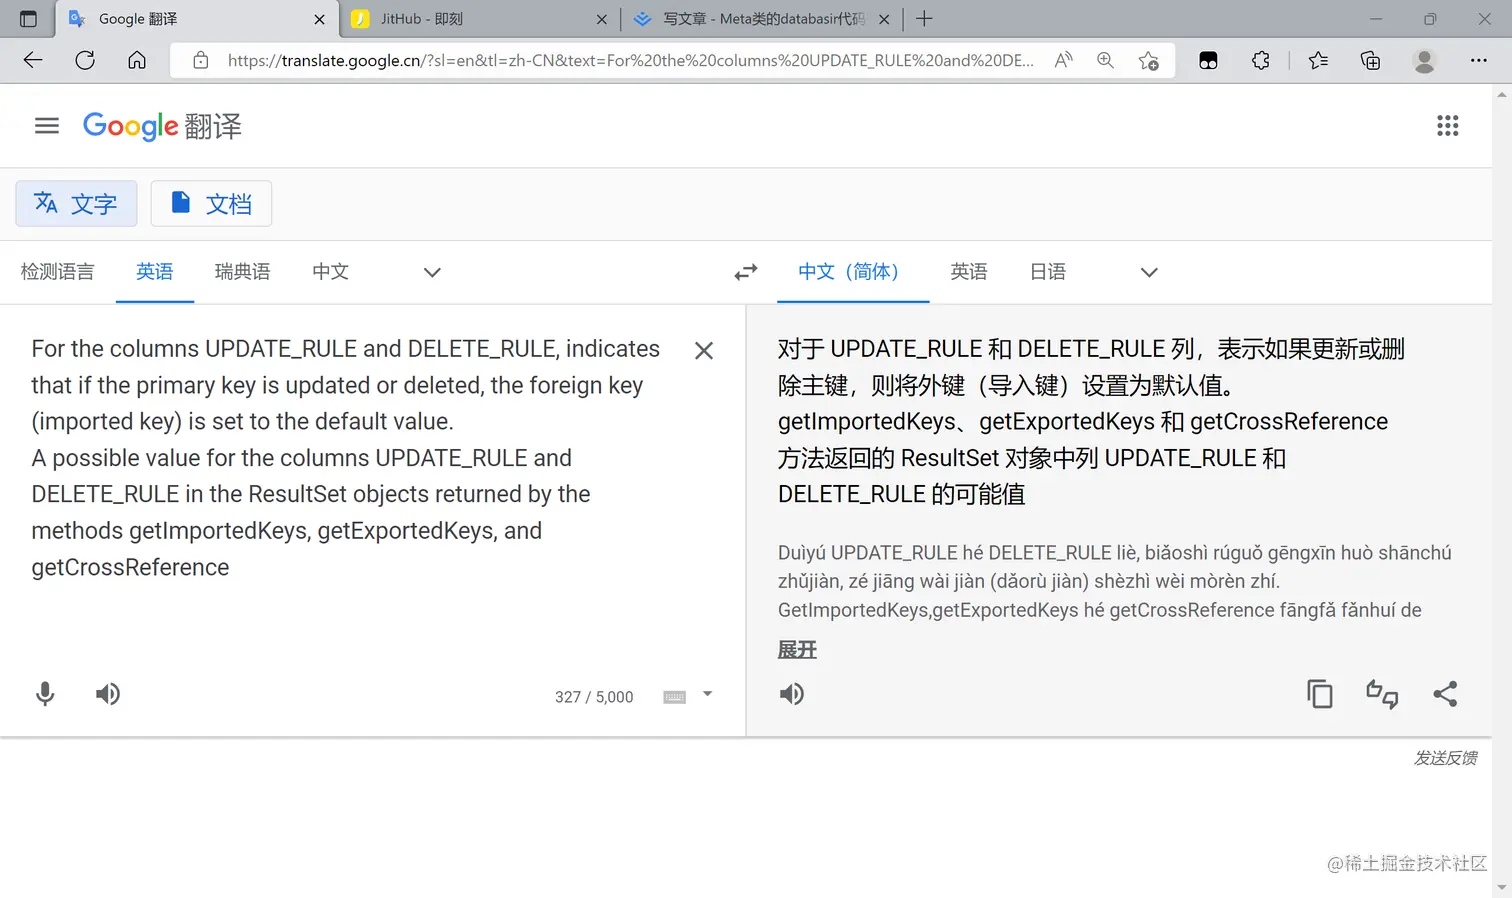Open the on-screen keyboard
The height and width of the screenshot is (898, 1512).
(x=675, y=697)
